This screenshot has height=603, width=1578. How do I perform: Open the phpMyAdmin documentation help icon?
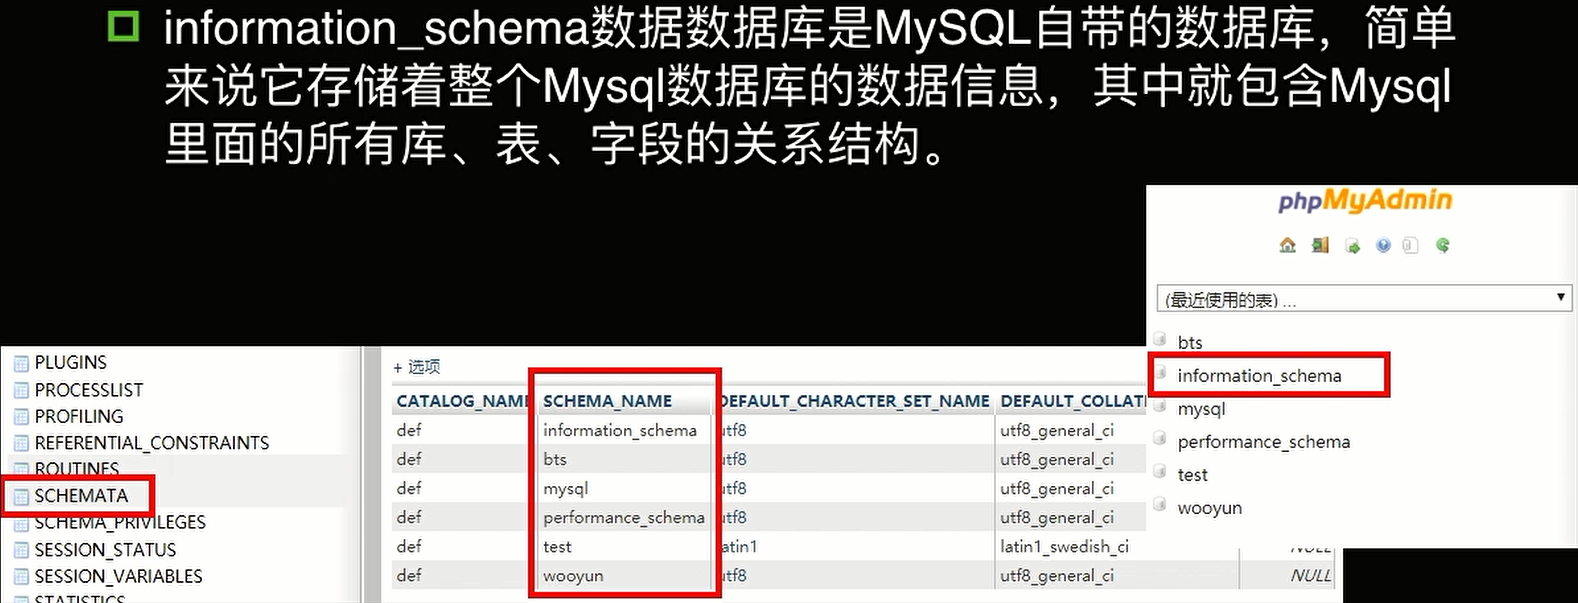(x=1383, y=245)
